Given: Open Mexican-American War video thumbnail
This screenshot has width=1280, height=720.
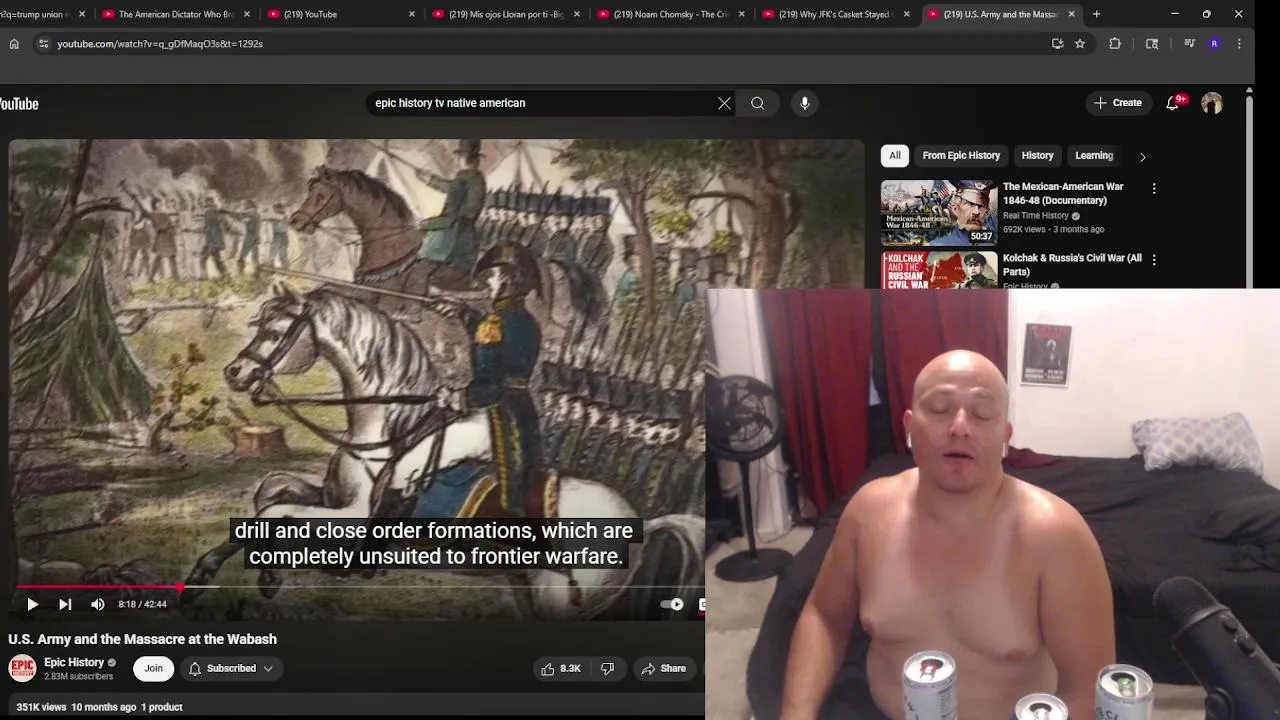Looking at the screenshot, I should [939, 213].
